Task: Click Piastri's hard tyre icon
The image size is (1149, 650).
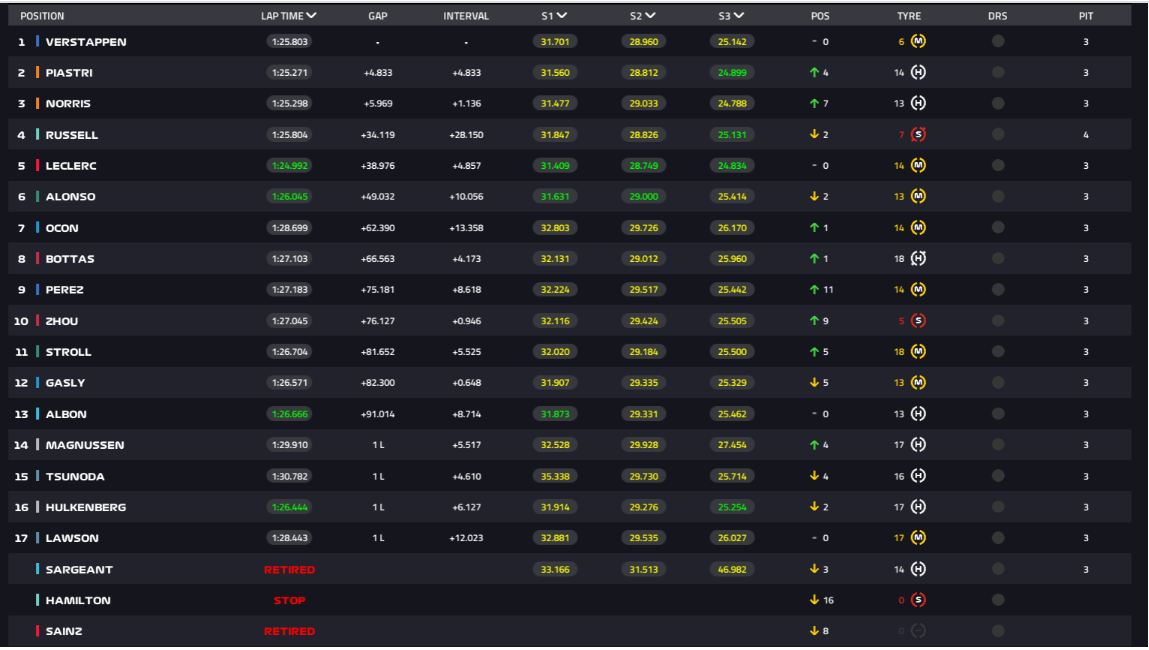Action: coord(918,73)
